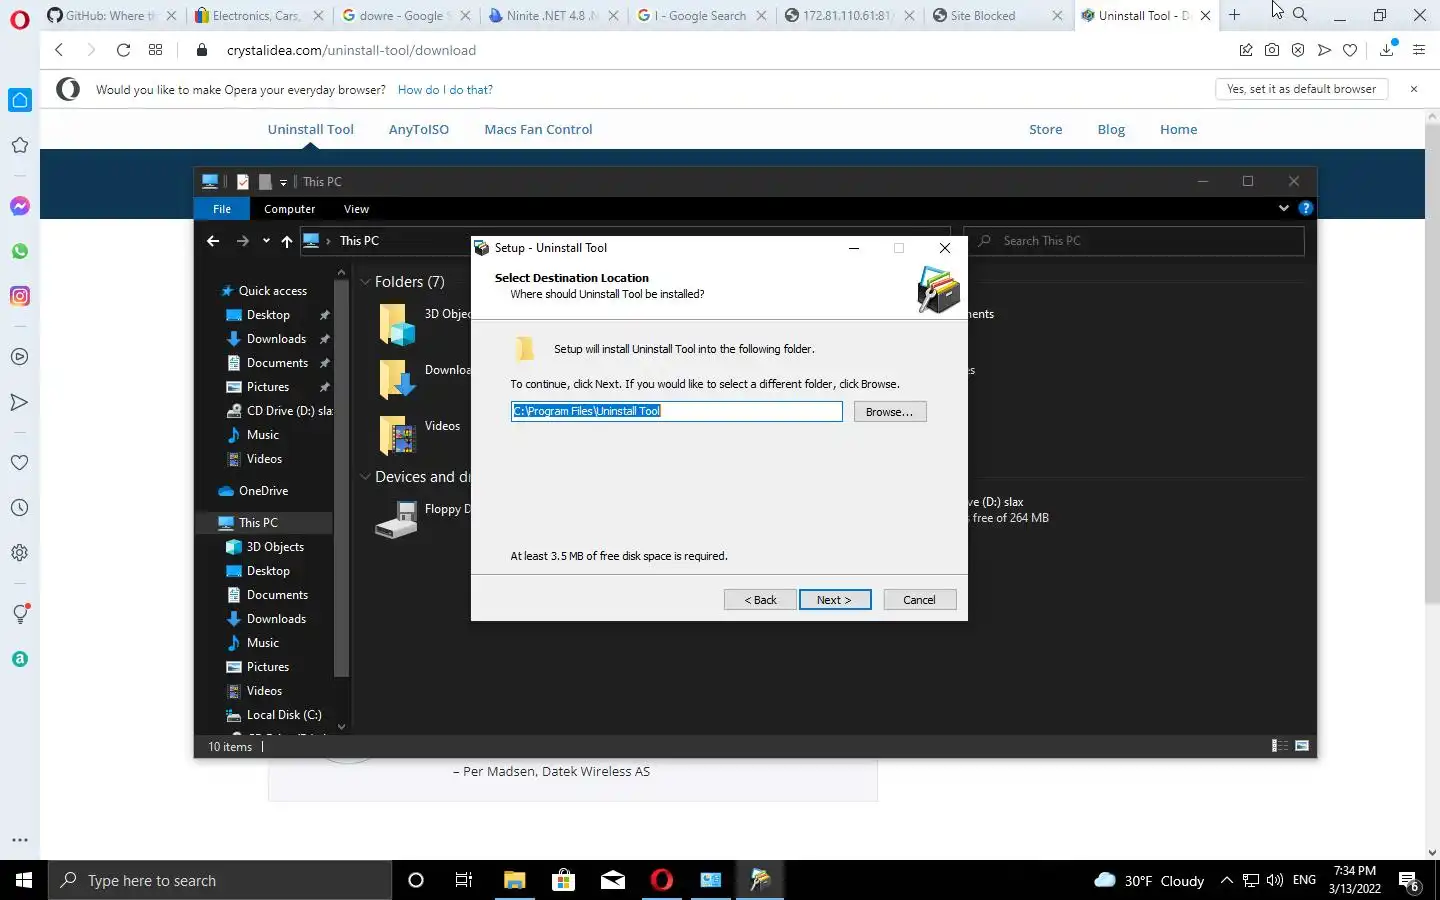Screen dimensions: 1440x900
Task: Click Yes, set it as default browser
Action: (x=1301, y=89)
